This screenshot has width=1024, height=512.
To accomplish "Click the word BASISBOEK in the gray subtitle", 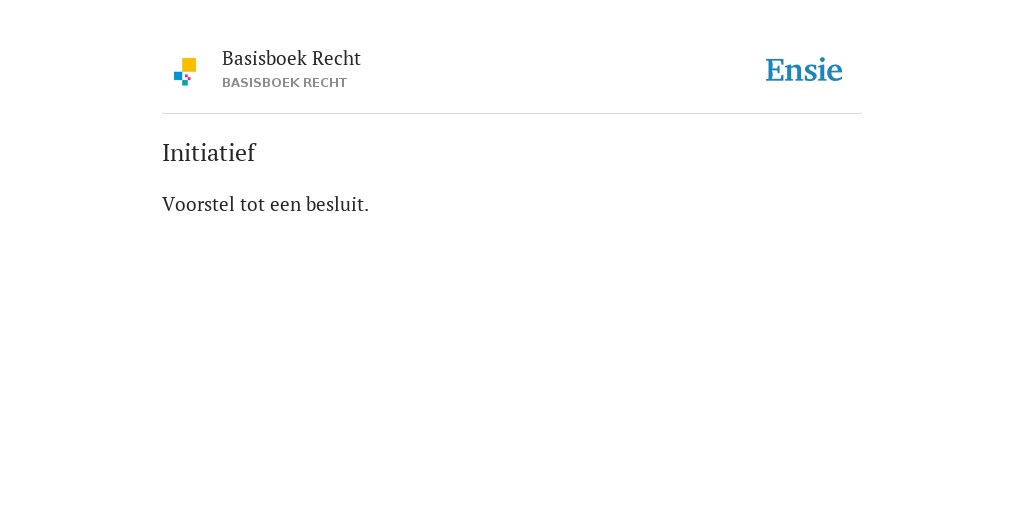I will coord(261,83).
